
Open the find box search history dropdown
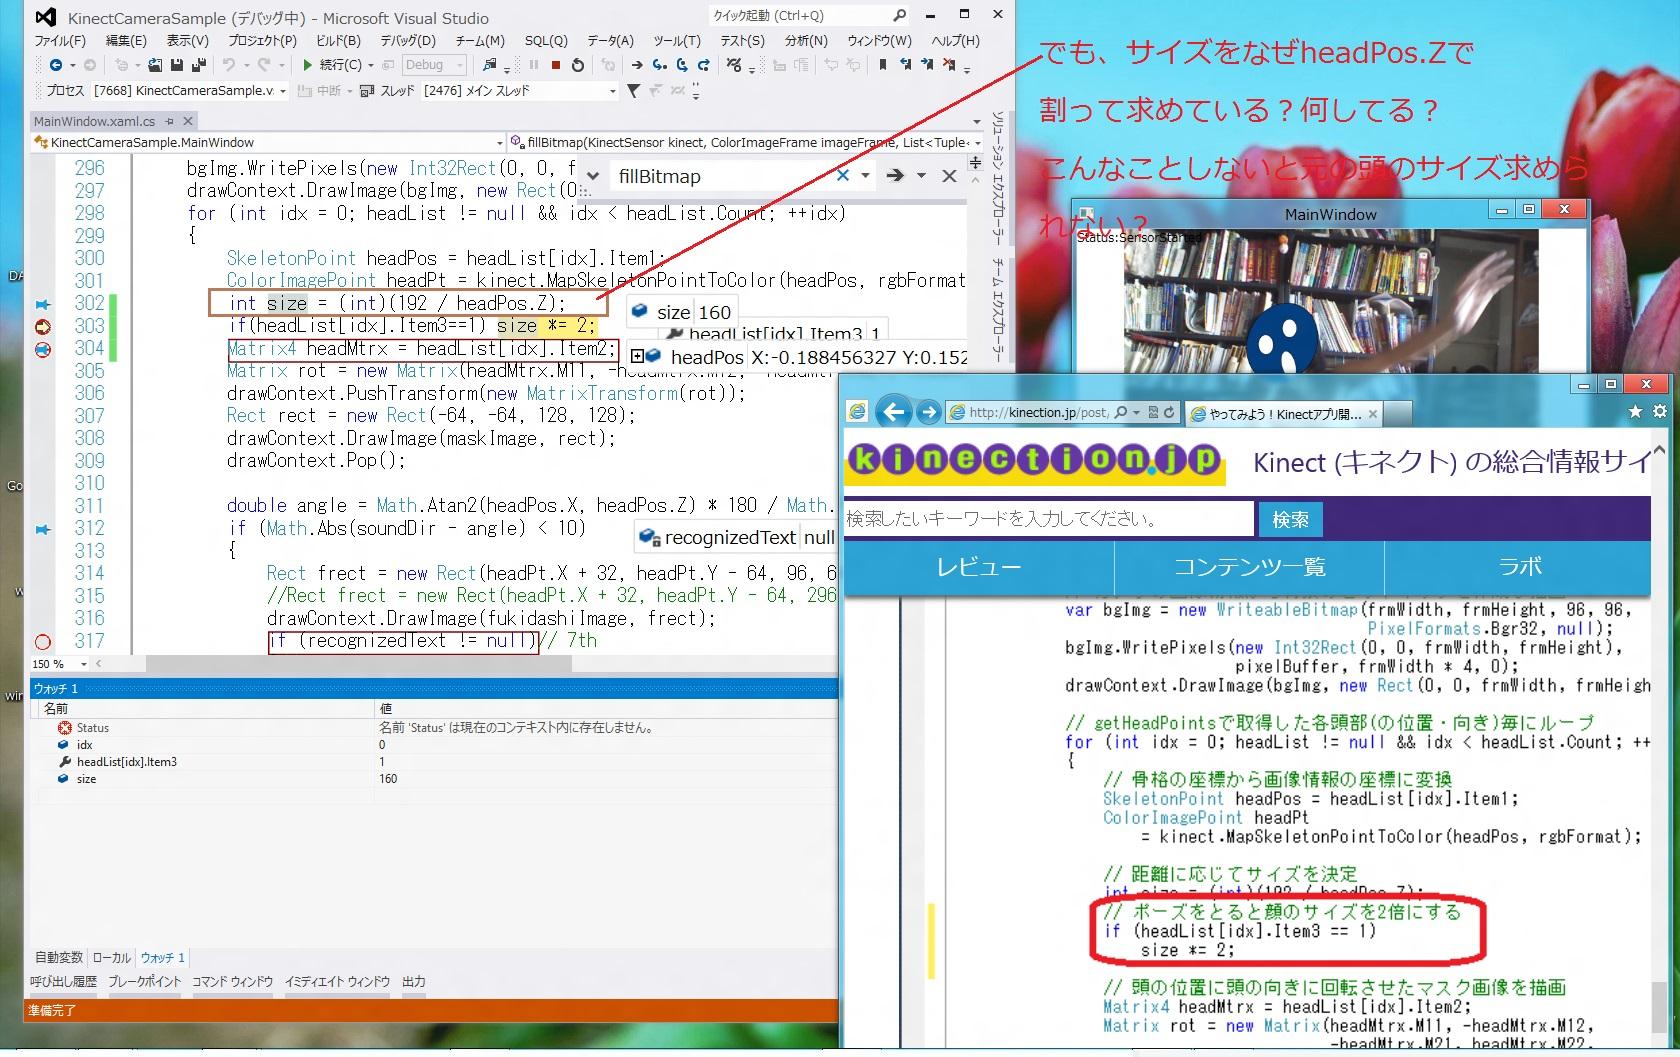(x=865, y=176)
